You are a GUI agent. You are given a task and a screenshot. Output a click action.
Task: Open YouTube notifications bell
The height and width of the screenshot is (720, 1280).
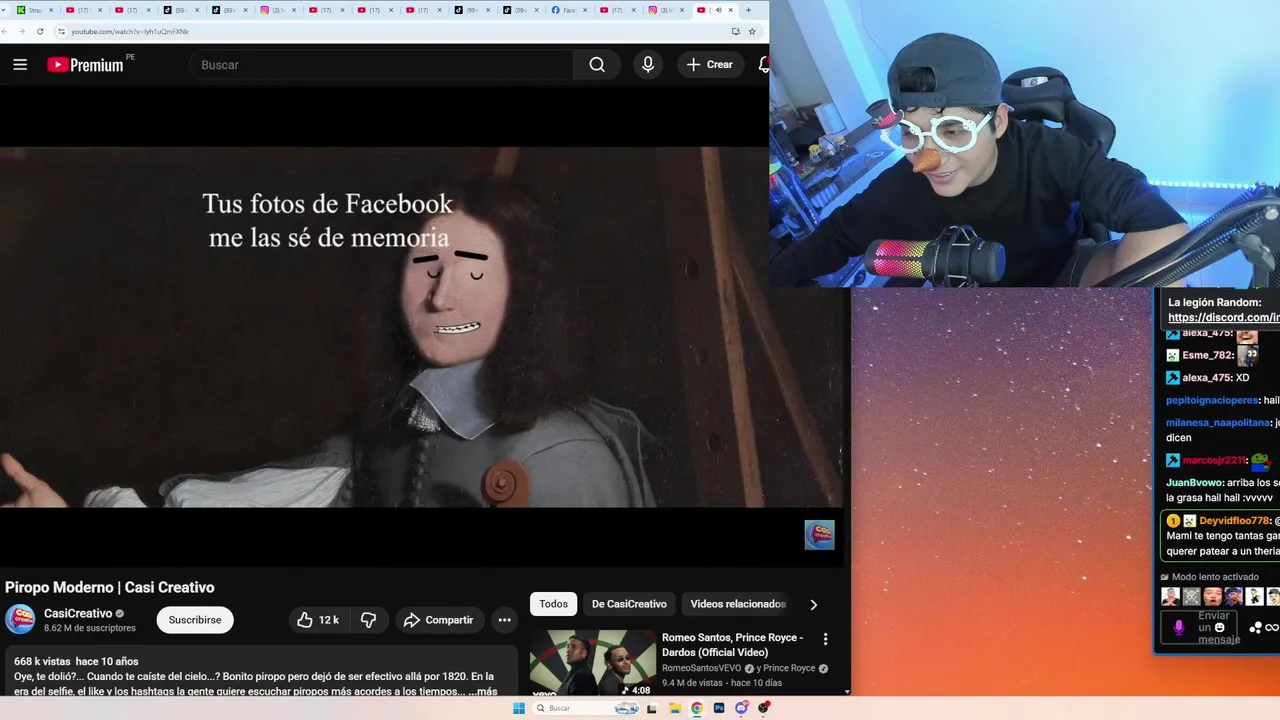coord(764,64)
